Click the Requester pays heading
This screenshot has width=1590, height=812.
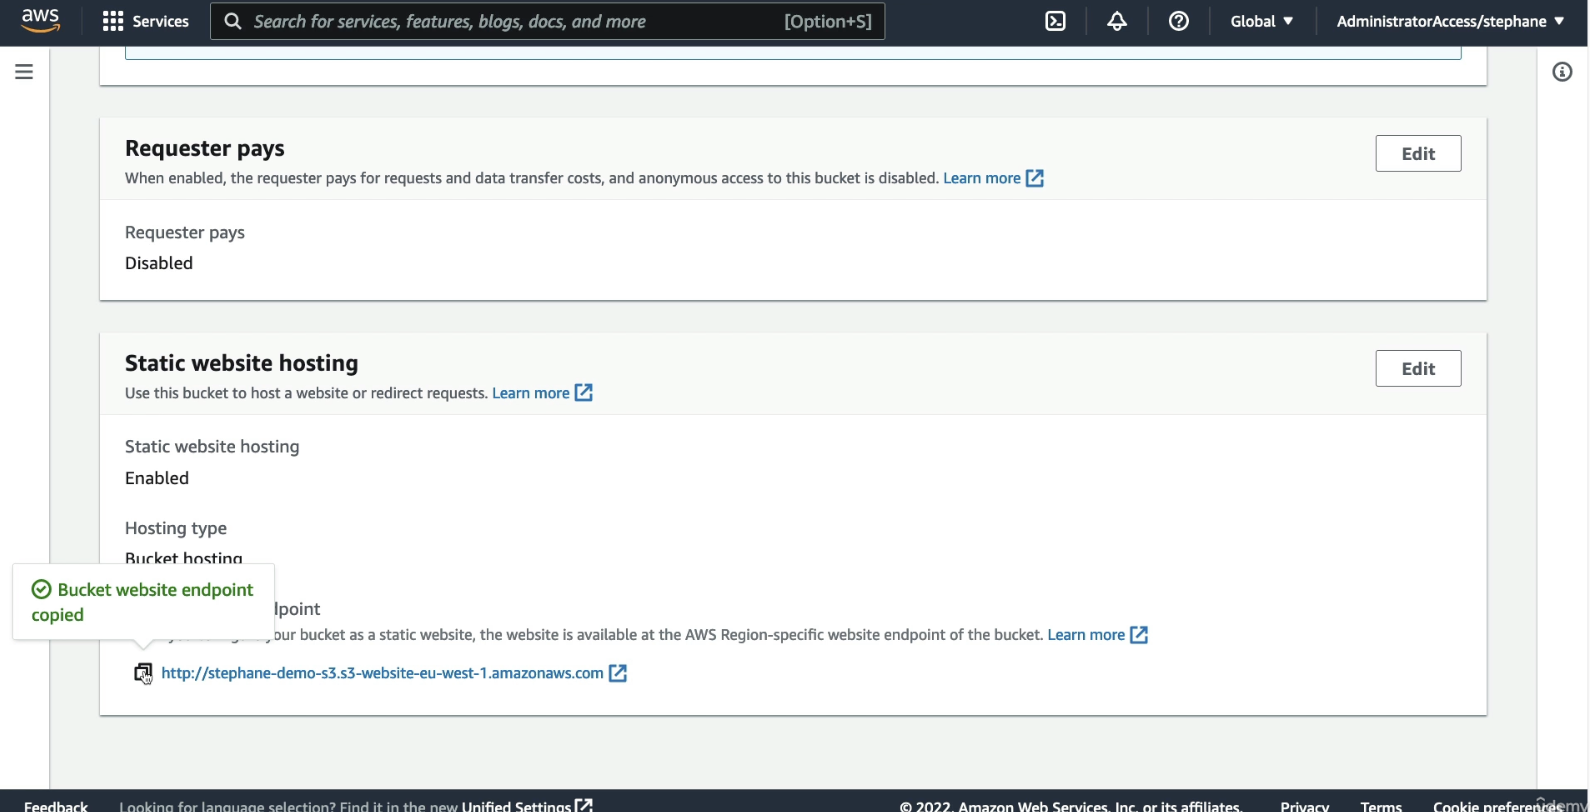205,148
